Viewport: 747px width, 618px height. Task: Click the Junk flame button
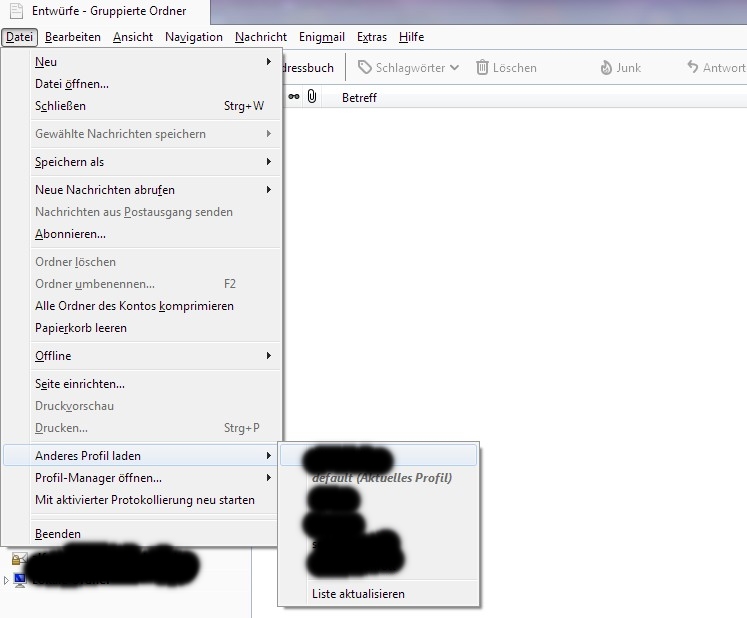621,68
